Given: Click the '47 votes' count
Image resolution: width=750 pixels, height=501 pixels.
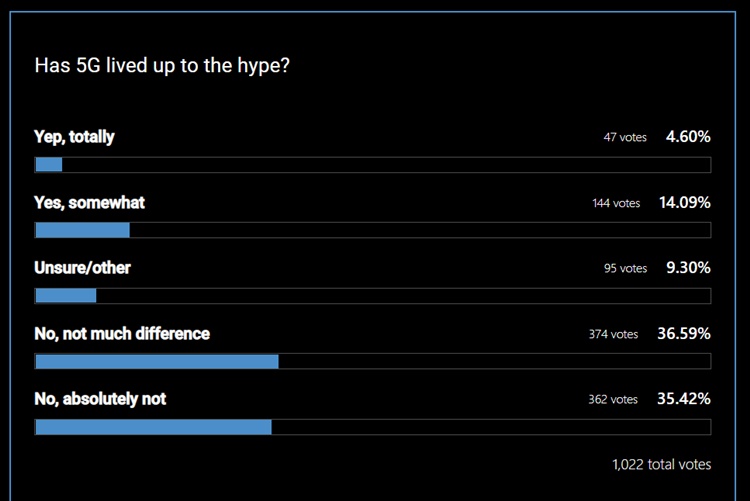Looking at the screenshot, I should (x=625, y=137).
